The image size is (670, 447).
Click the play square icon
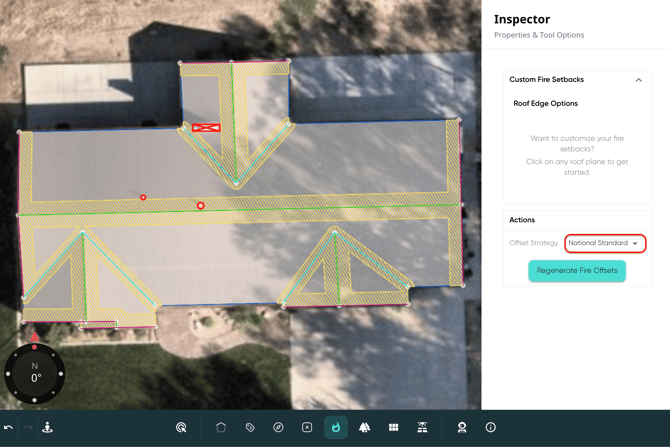coord(307,427)
